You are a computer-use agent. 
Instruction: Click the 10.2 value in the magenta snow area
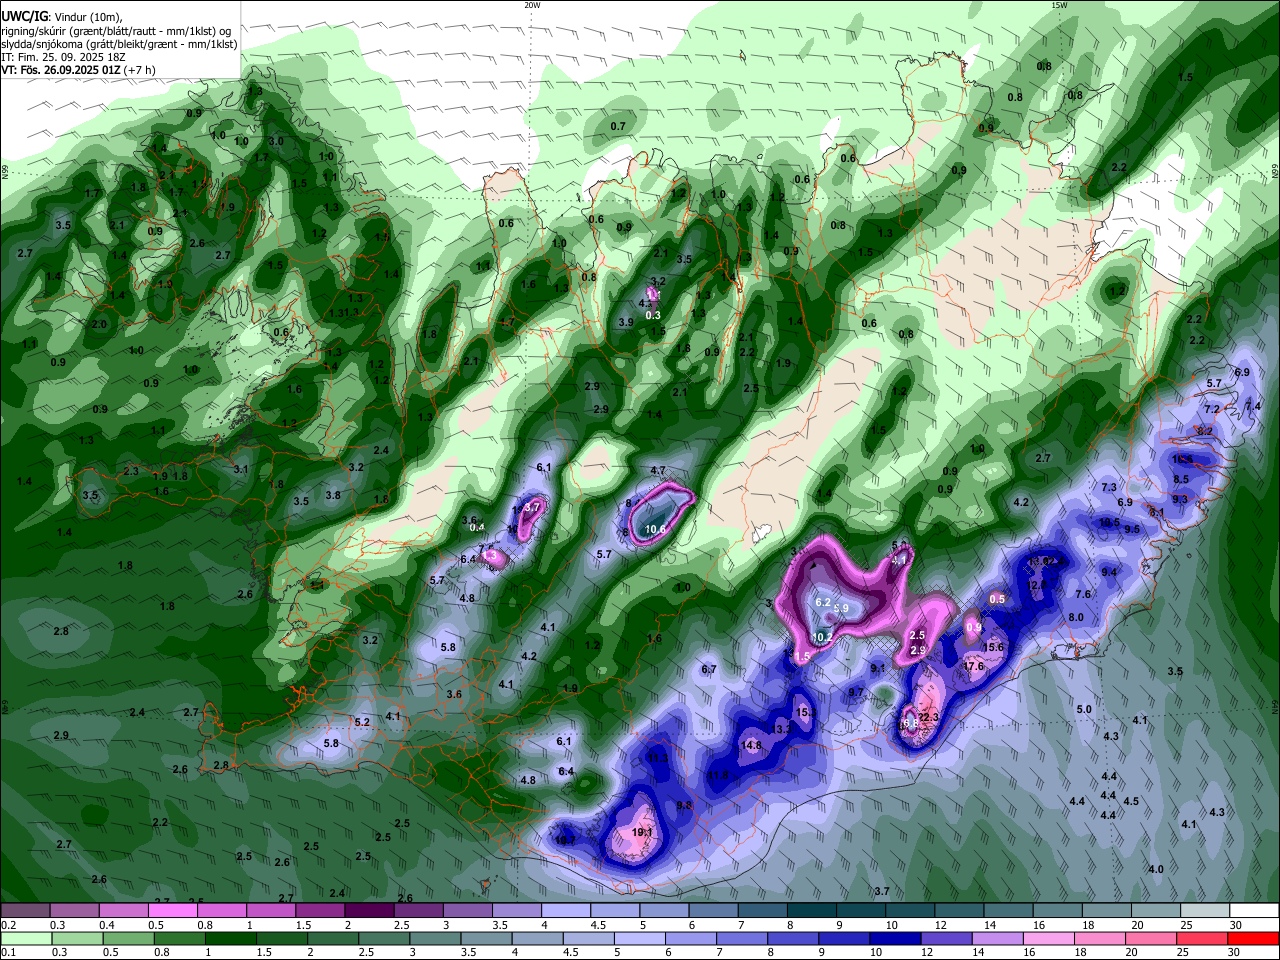tap(823, 636)
